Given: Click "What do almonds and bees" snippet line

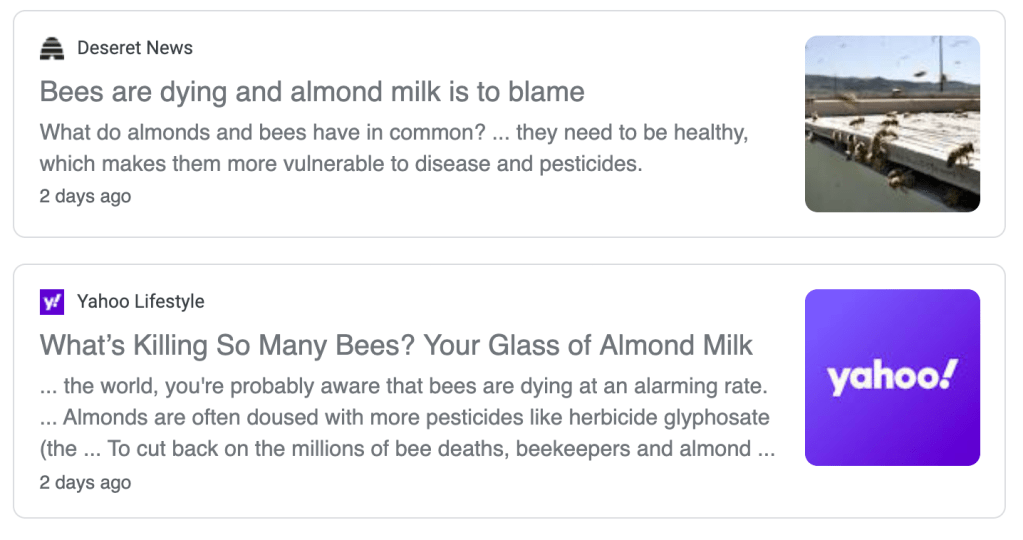Looking at the screenshot, I should click(394, 132).
